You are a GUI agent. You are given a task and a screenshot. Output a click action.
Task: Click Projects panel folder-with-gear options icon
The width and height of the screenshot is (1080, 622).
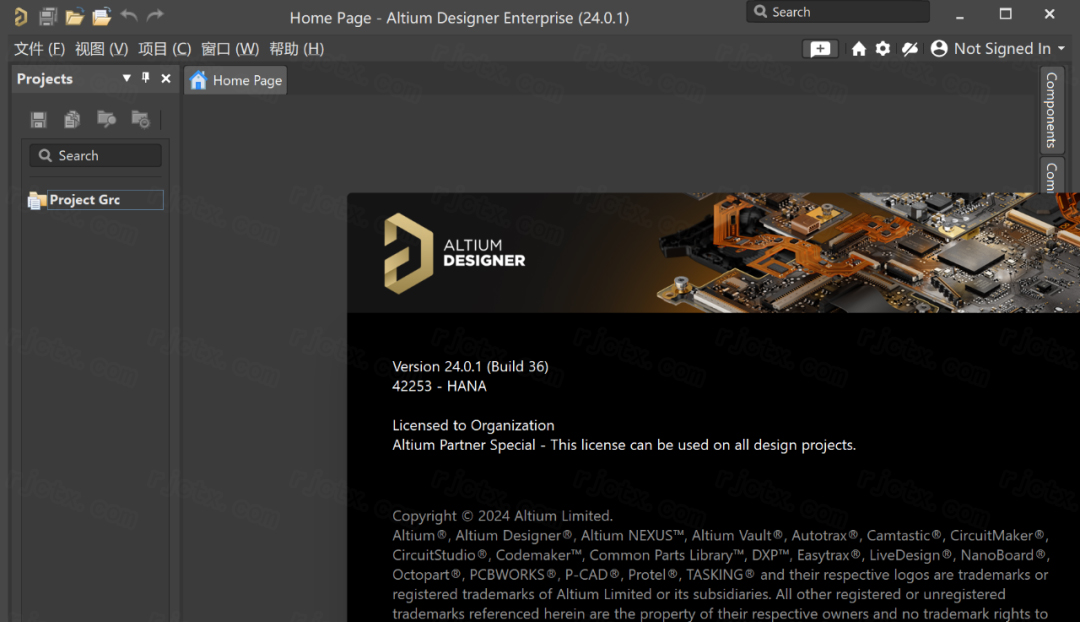coord(140,120)
